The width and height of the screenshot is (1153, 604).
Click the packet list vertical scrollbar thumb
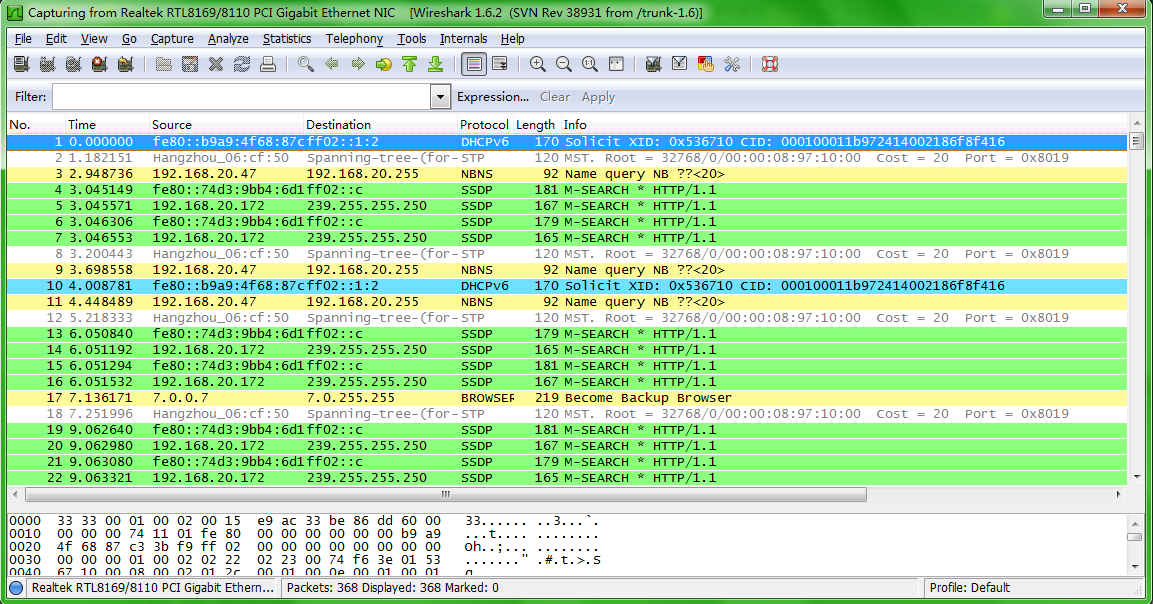point(1136,141)
